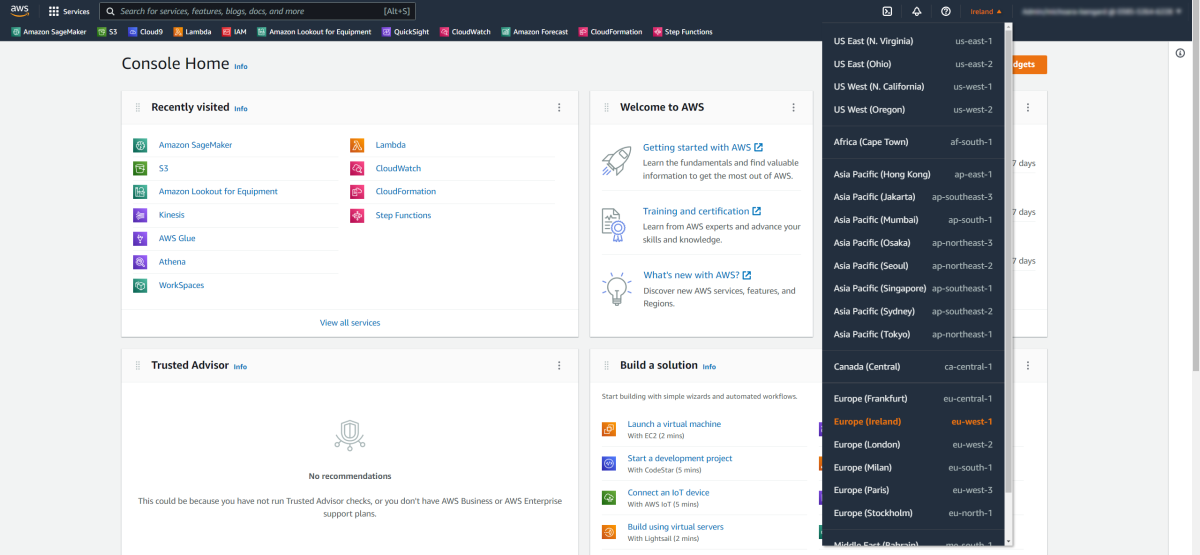
Task: Click Info link beside Console Home
Action: pyautogui.click(x=240, y=66)
